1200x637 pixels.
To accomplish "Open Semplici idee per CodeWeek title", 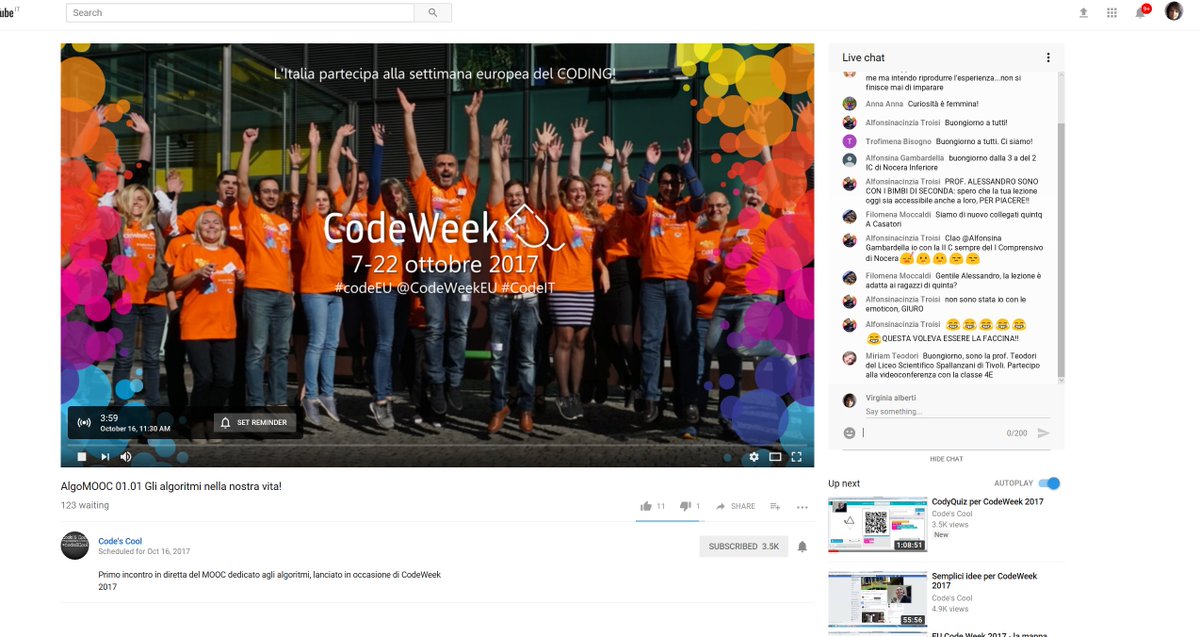I will pos(984,581).
